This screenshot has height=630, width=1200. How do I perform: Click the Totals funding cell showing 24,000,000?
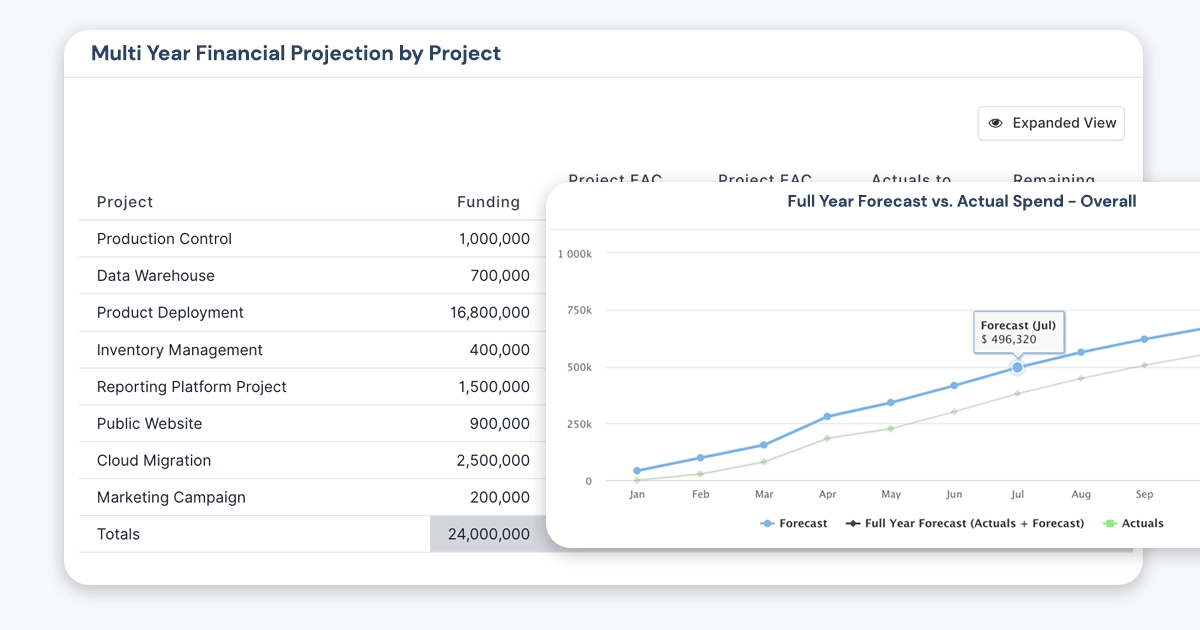click(487, 534)
